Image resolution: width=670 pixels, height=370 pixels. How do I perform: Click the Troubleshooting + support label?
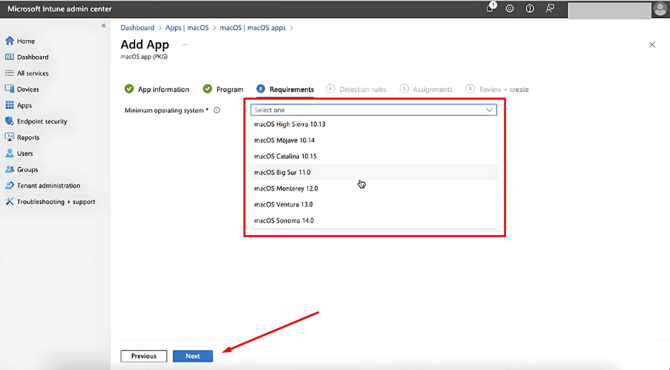tap(56, 202)
